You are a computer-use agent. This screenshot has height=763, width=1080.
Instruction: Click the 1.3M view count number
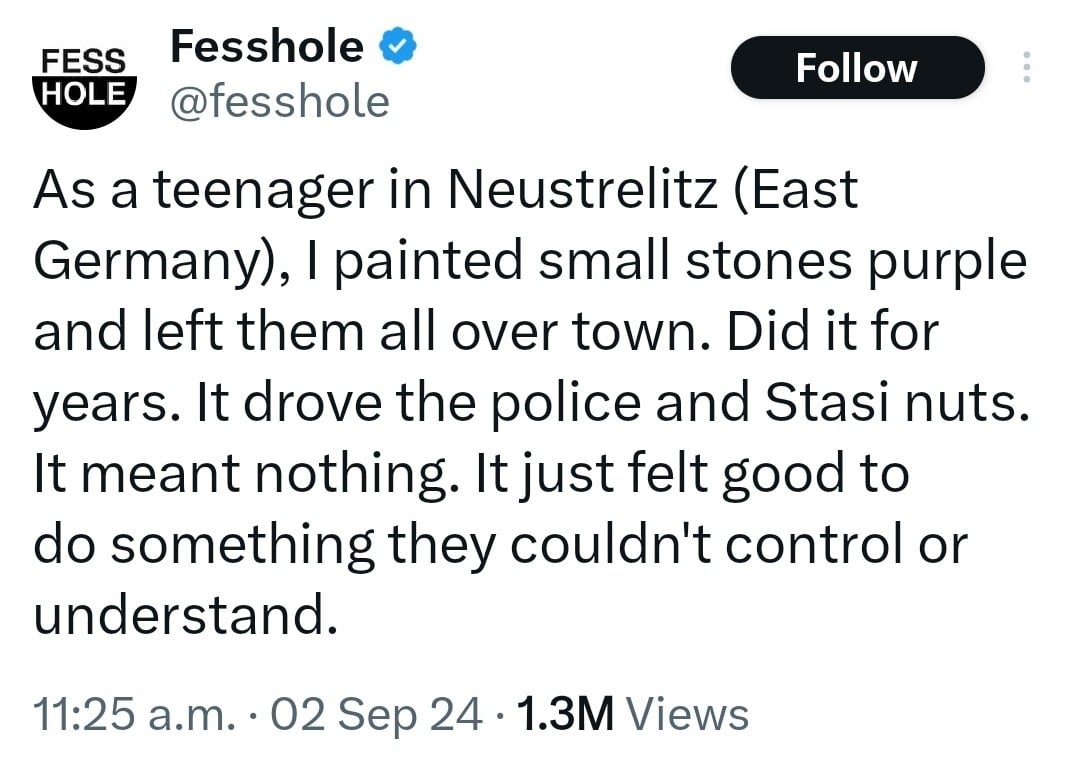point(562,715)
